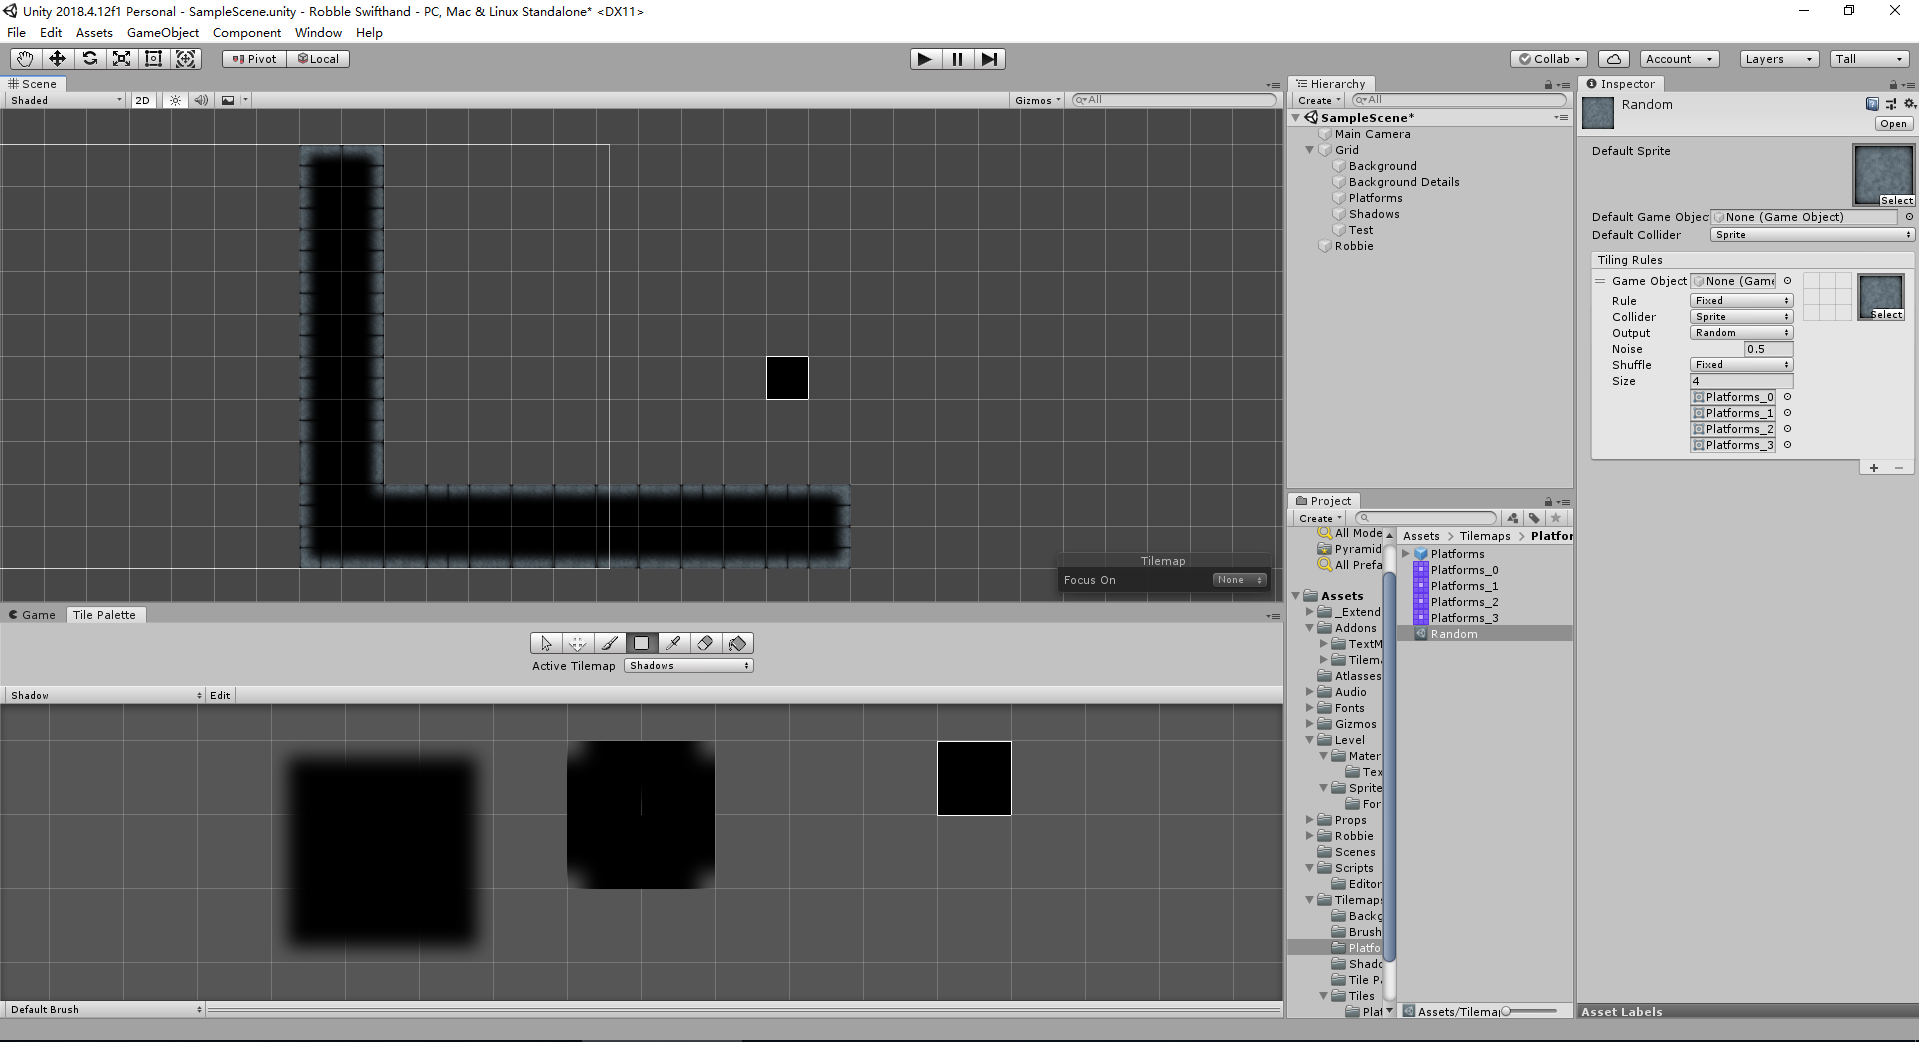
Task: Open the Layers dropdown
Action: (x=1778, y=59)
